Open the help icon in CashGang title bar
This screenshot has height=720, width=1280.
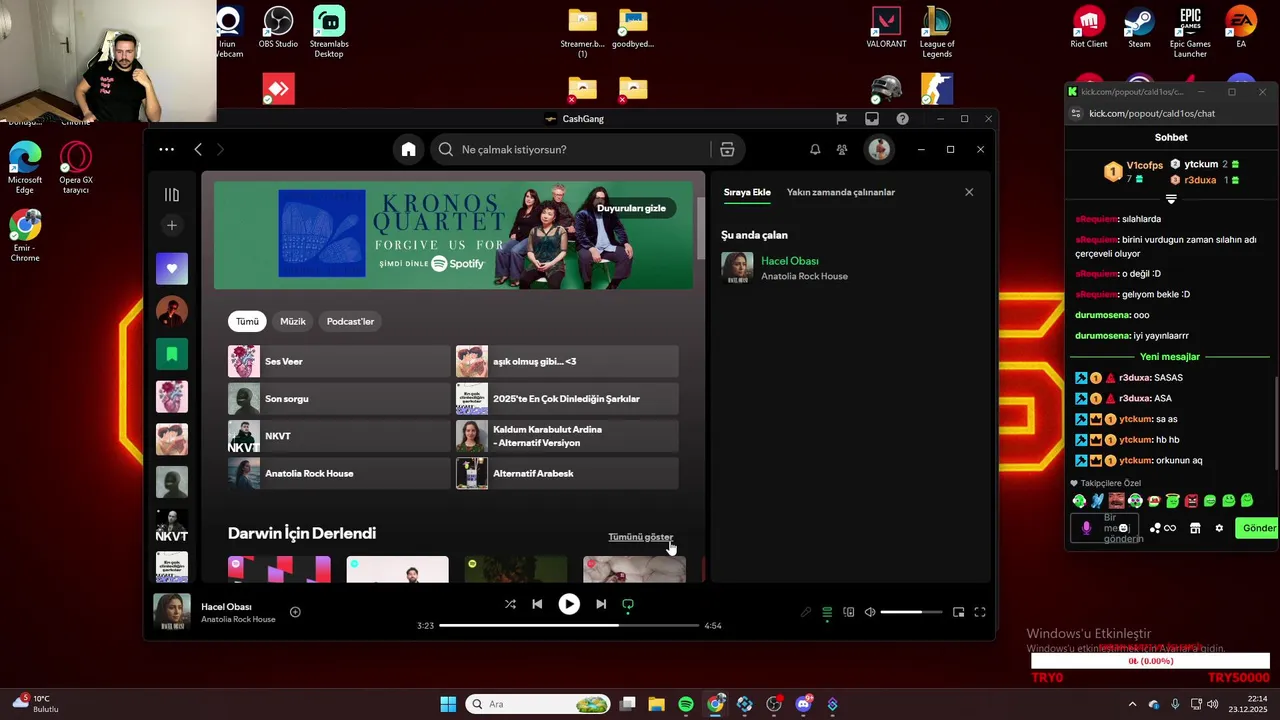point(903,119)
